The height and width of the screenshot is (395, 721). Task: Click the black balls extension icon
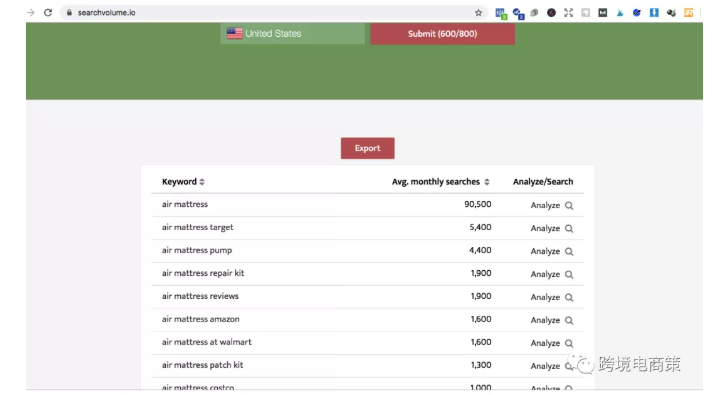671,13
